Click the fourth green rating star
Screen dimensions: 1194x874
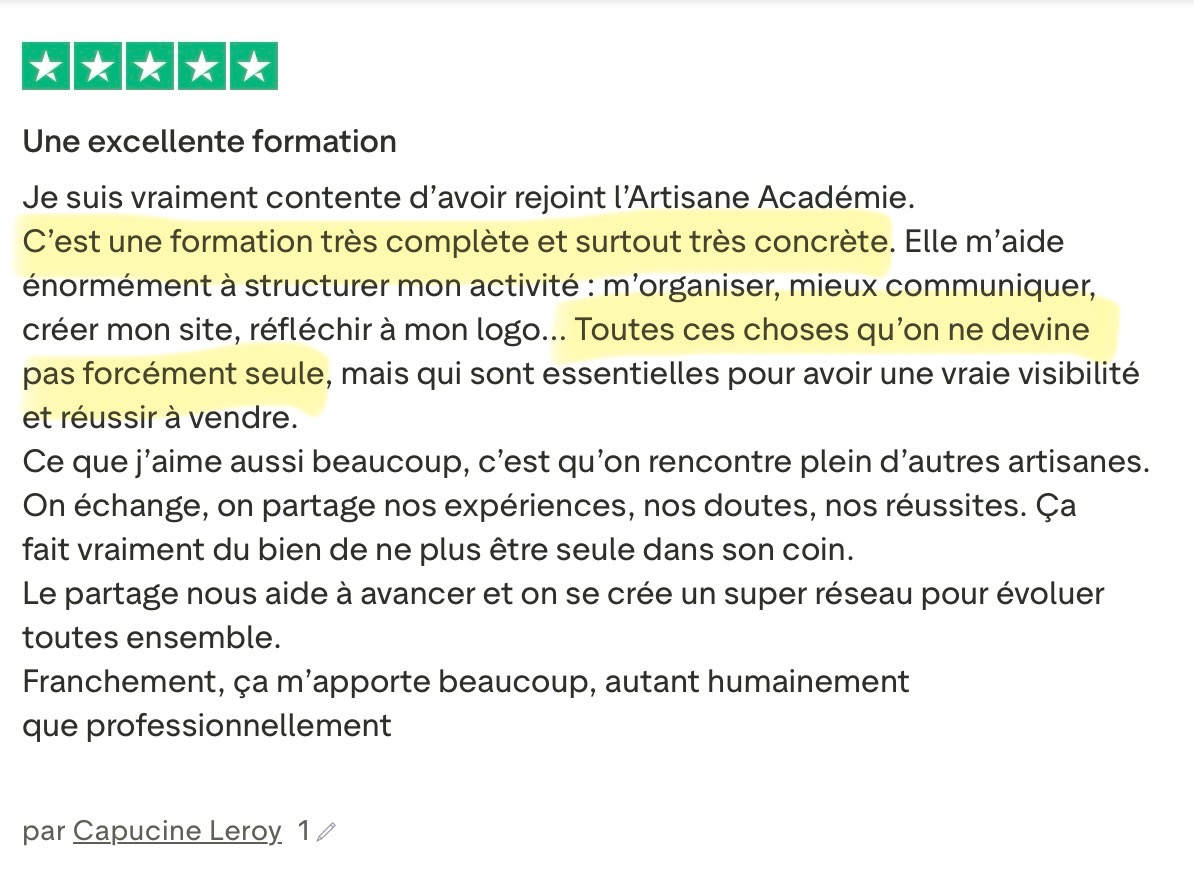[x=202, y=67]
